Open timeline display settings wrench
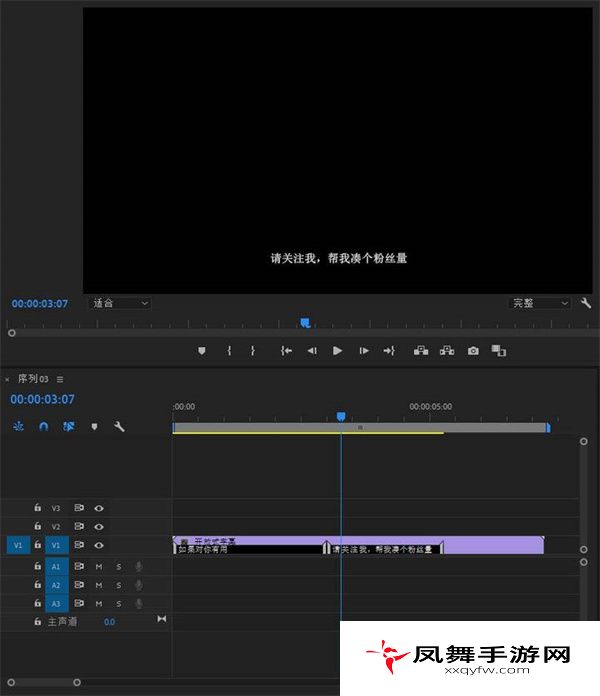600x696 pixels. 119,426
